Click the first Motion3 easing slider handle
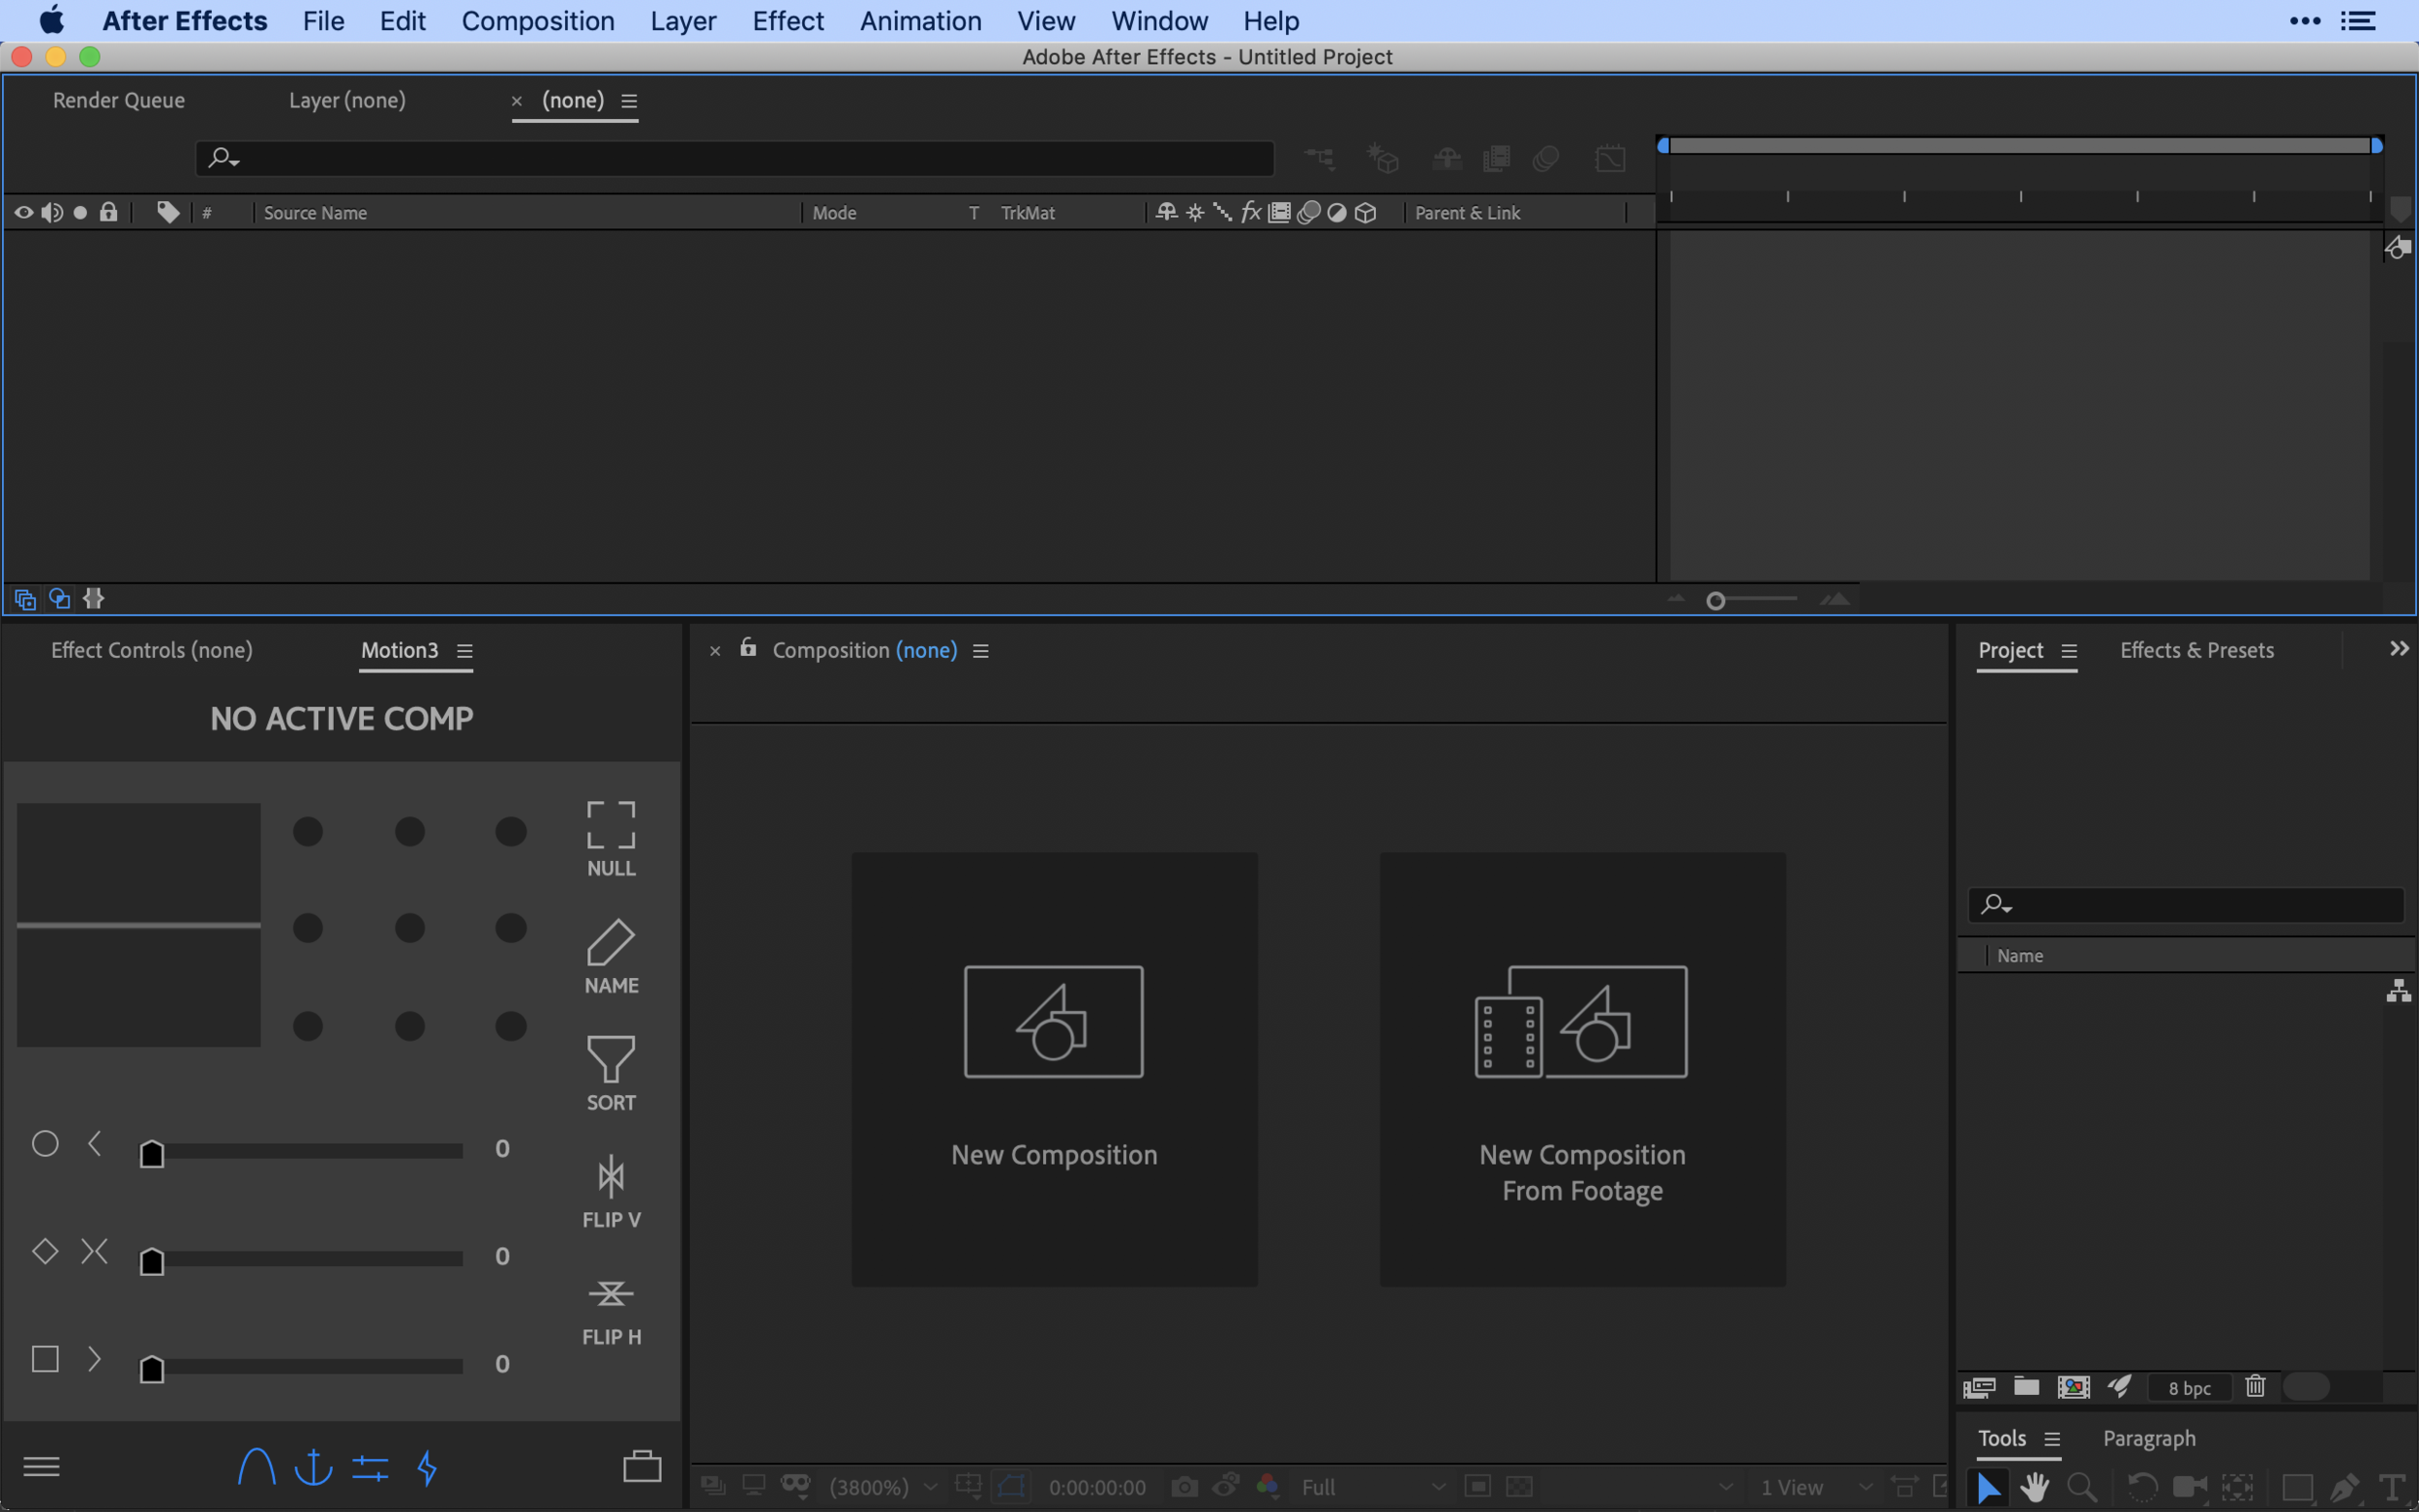Image resolution: width=2419 pixels, height=1512 pixels. [152, 1153]
